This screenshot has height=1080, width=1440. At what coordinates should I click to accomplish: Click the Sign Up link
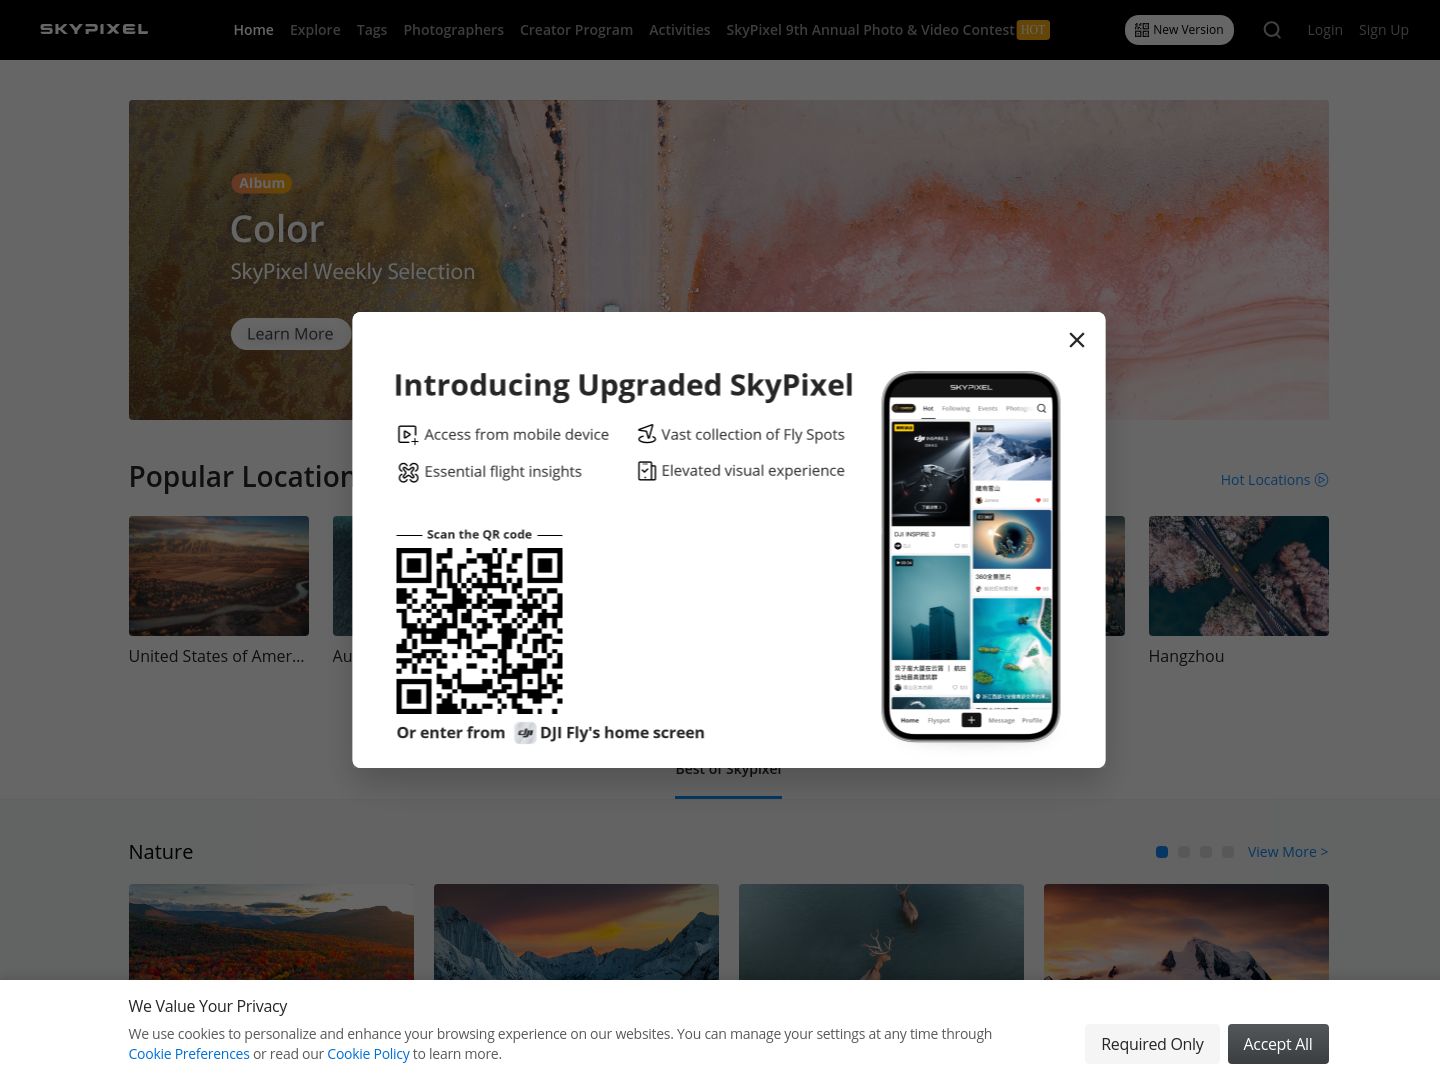pos(1383,30)
